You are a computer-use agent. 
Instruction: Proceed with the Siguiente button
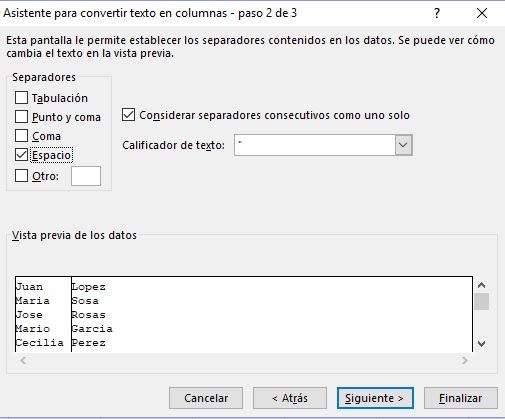click(x=375, y=398)
